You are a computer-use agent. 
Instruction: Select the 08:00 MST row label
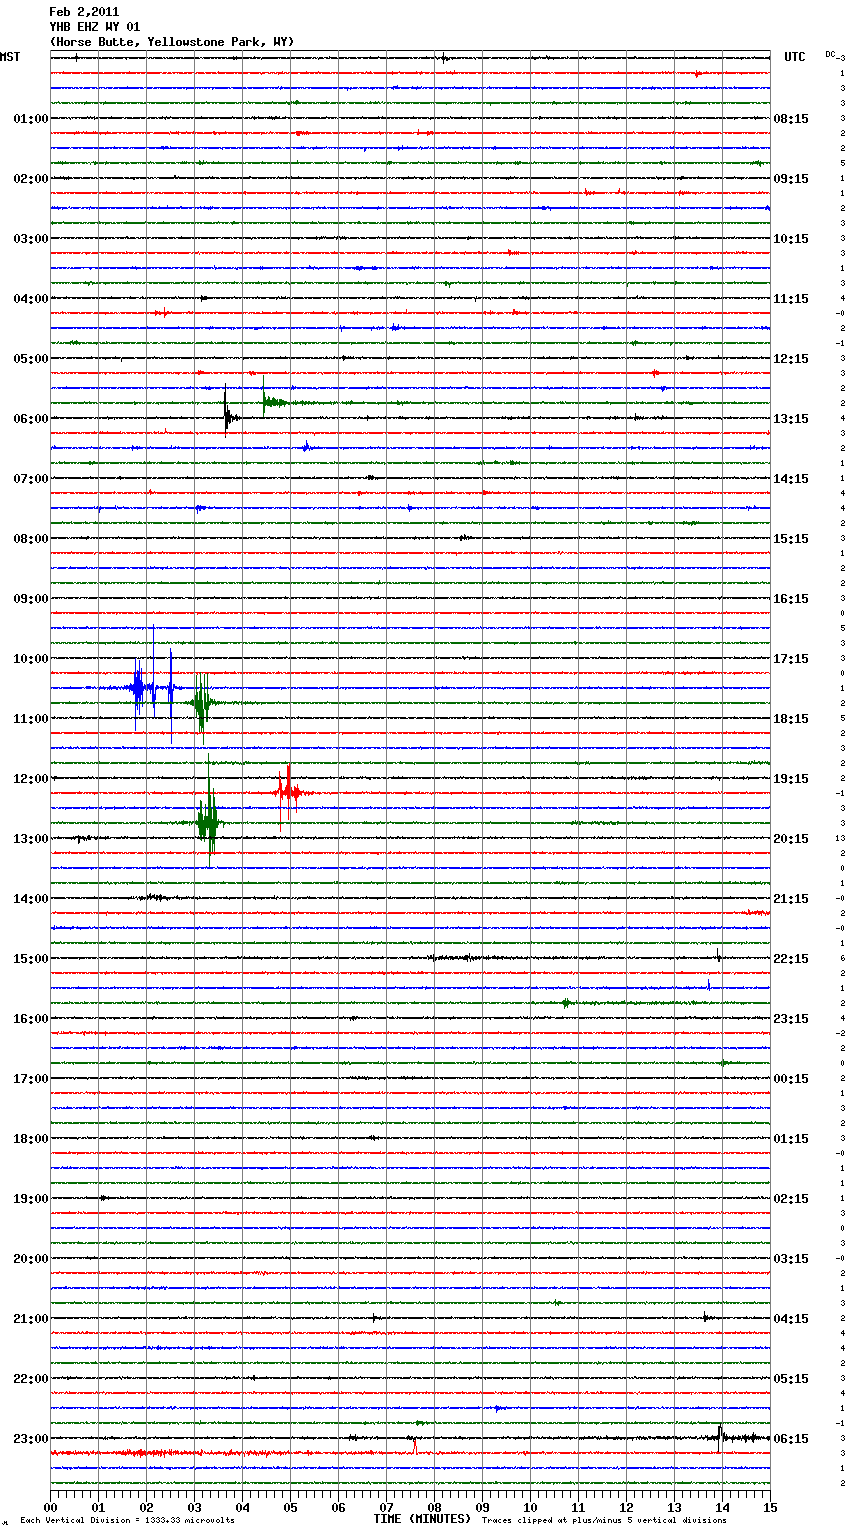[x=31, y=539]
